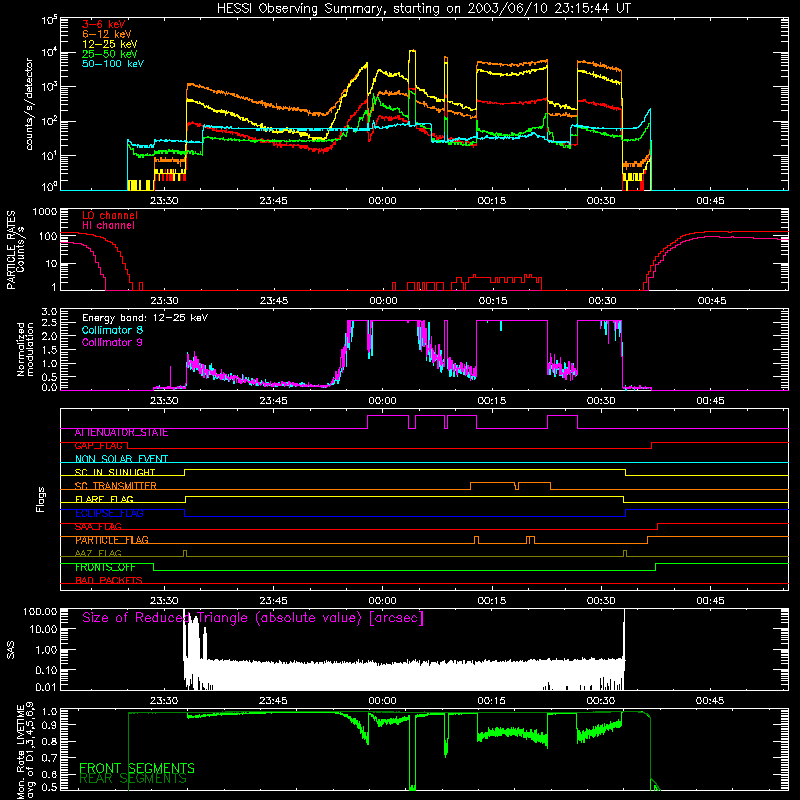Click the 00:00 time label under count-rate panel

pos(382,201)
